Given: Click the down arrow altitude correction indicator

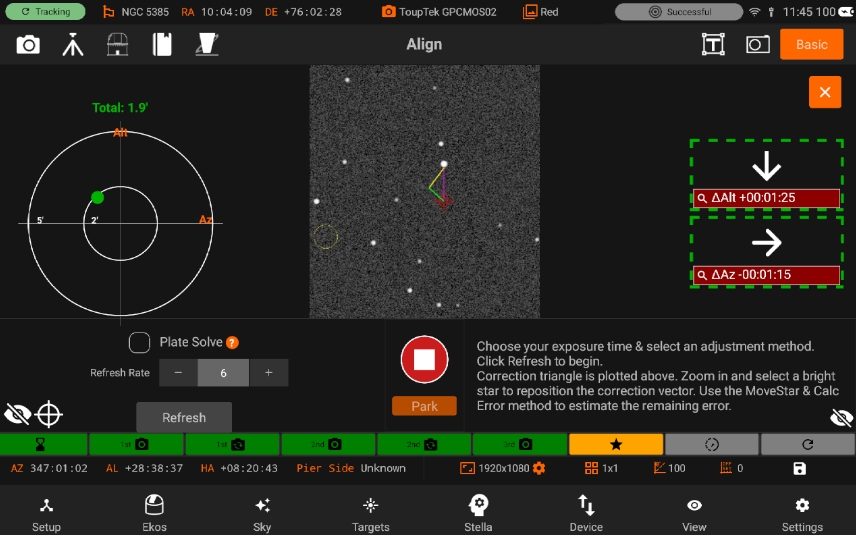Looking at the screenshot, I should (x=766, y=166).
